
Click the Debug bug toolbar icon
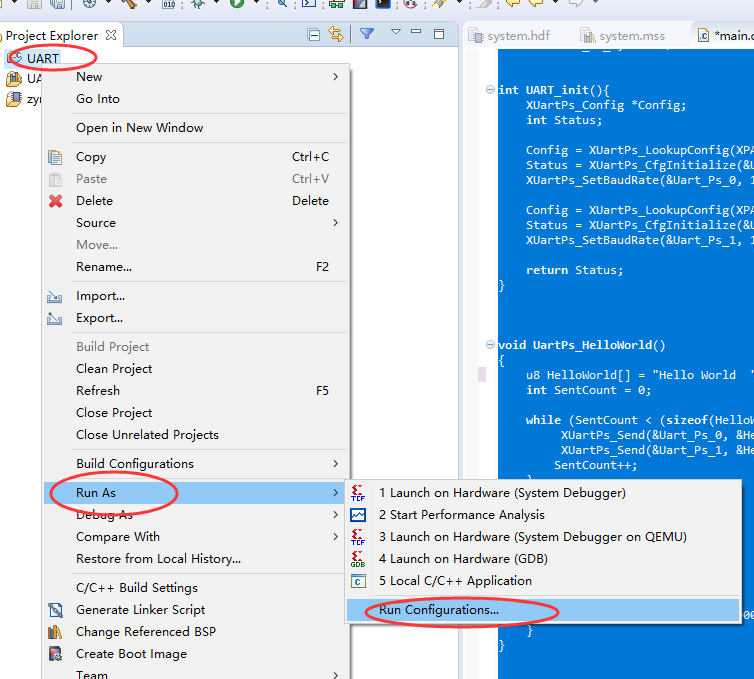198,3
